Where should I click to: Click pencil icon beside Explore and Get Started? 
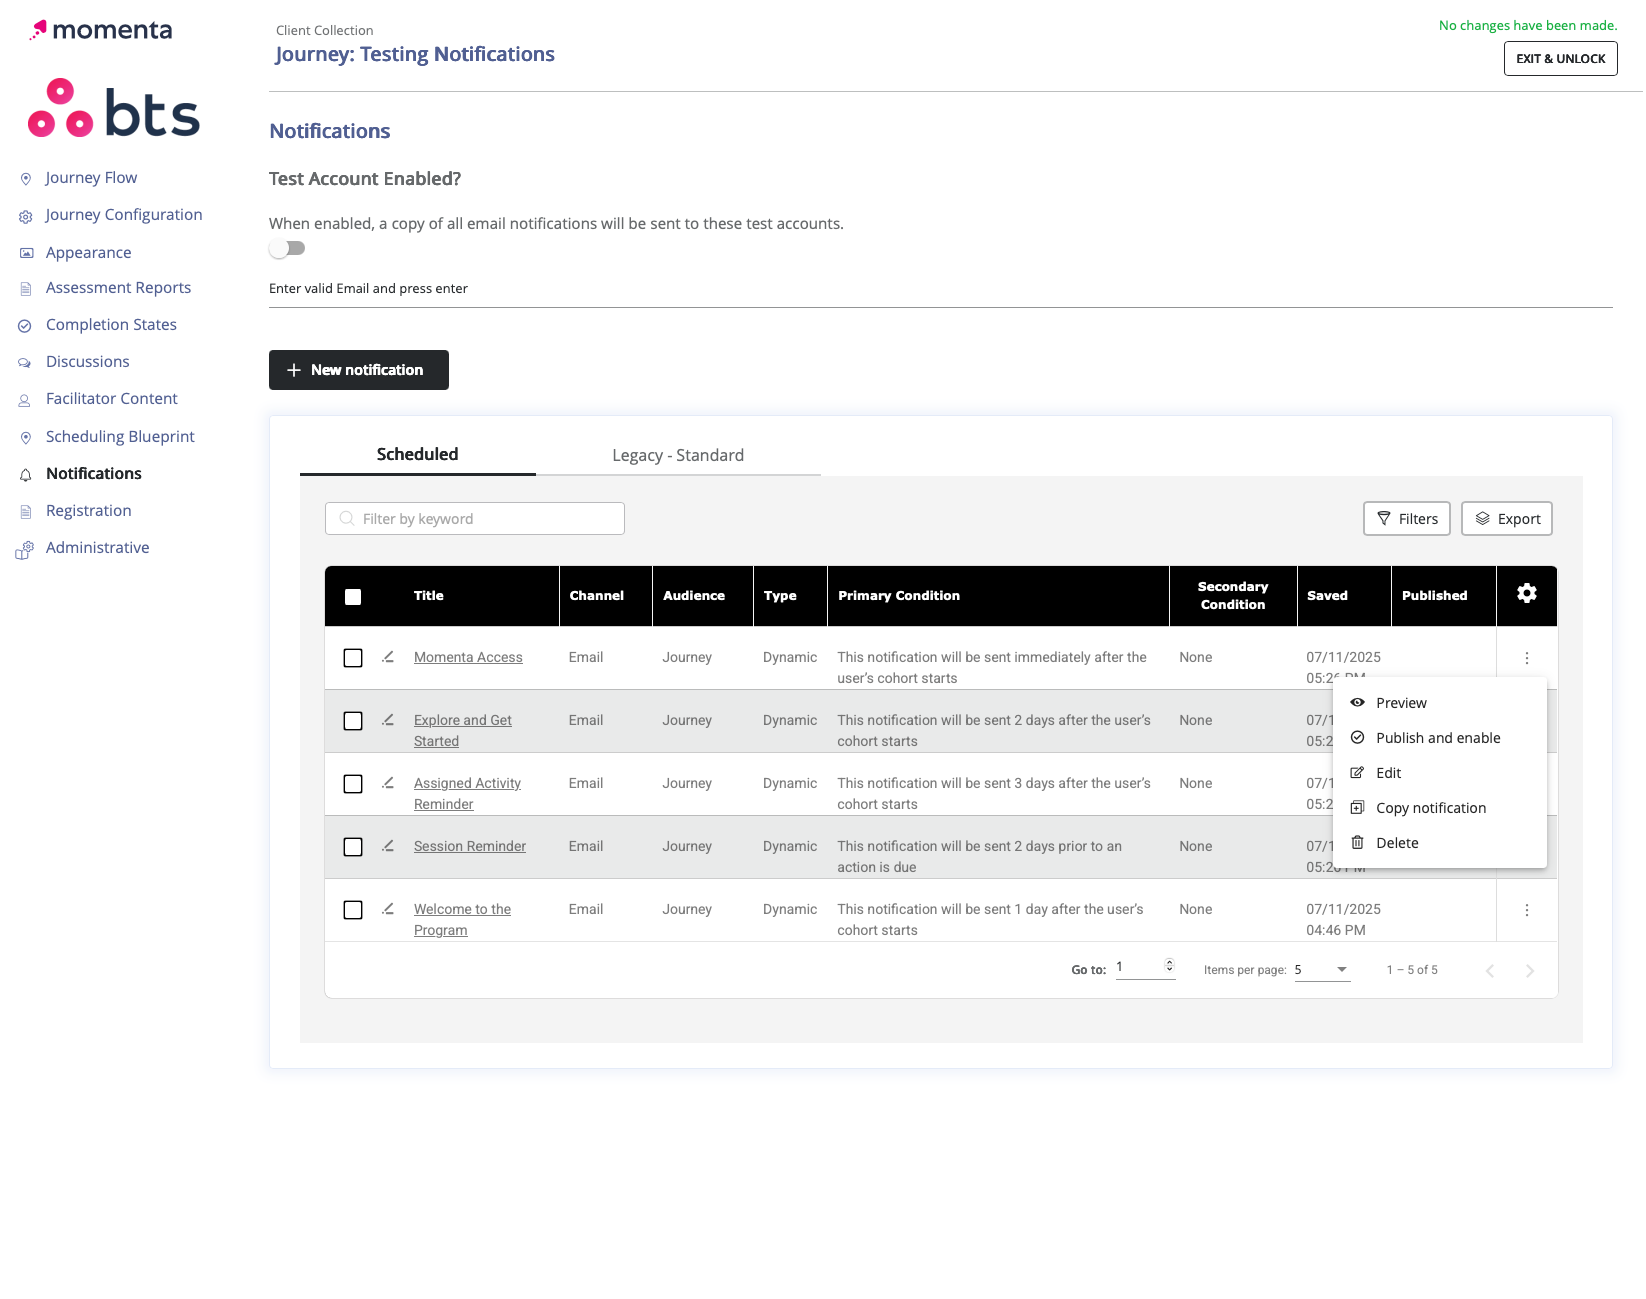388,720
